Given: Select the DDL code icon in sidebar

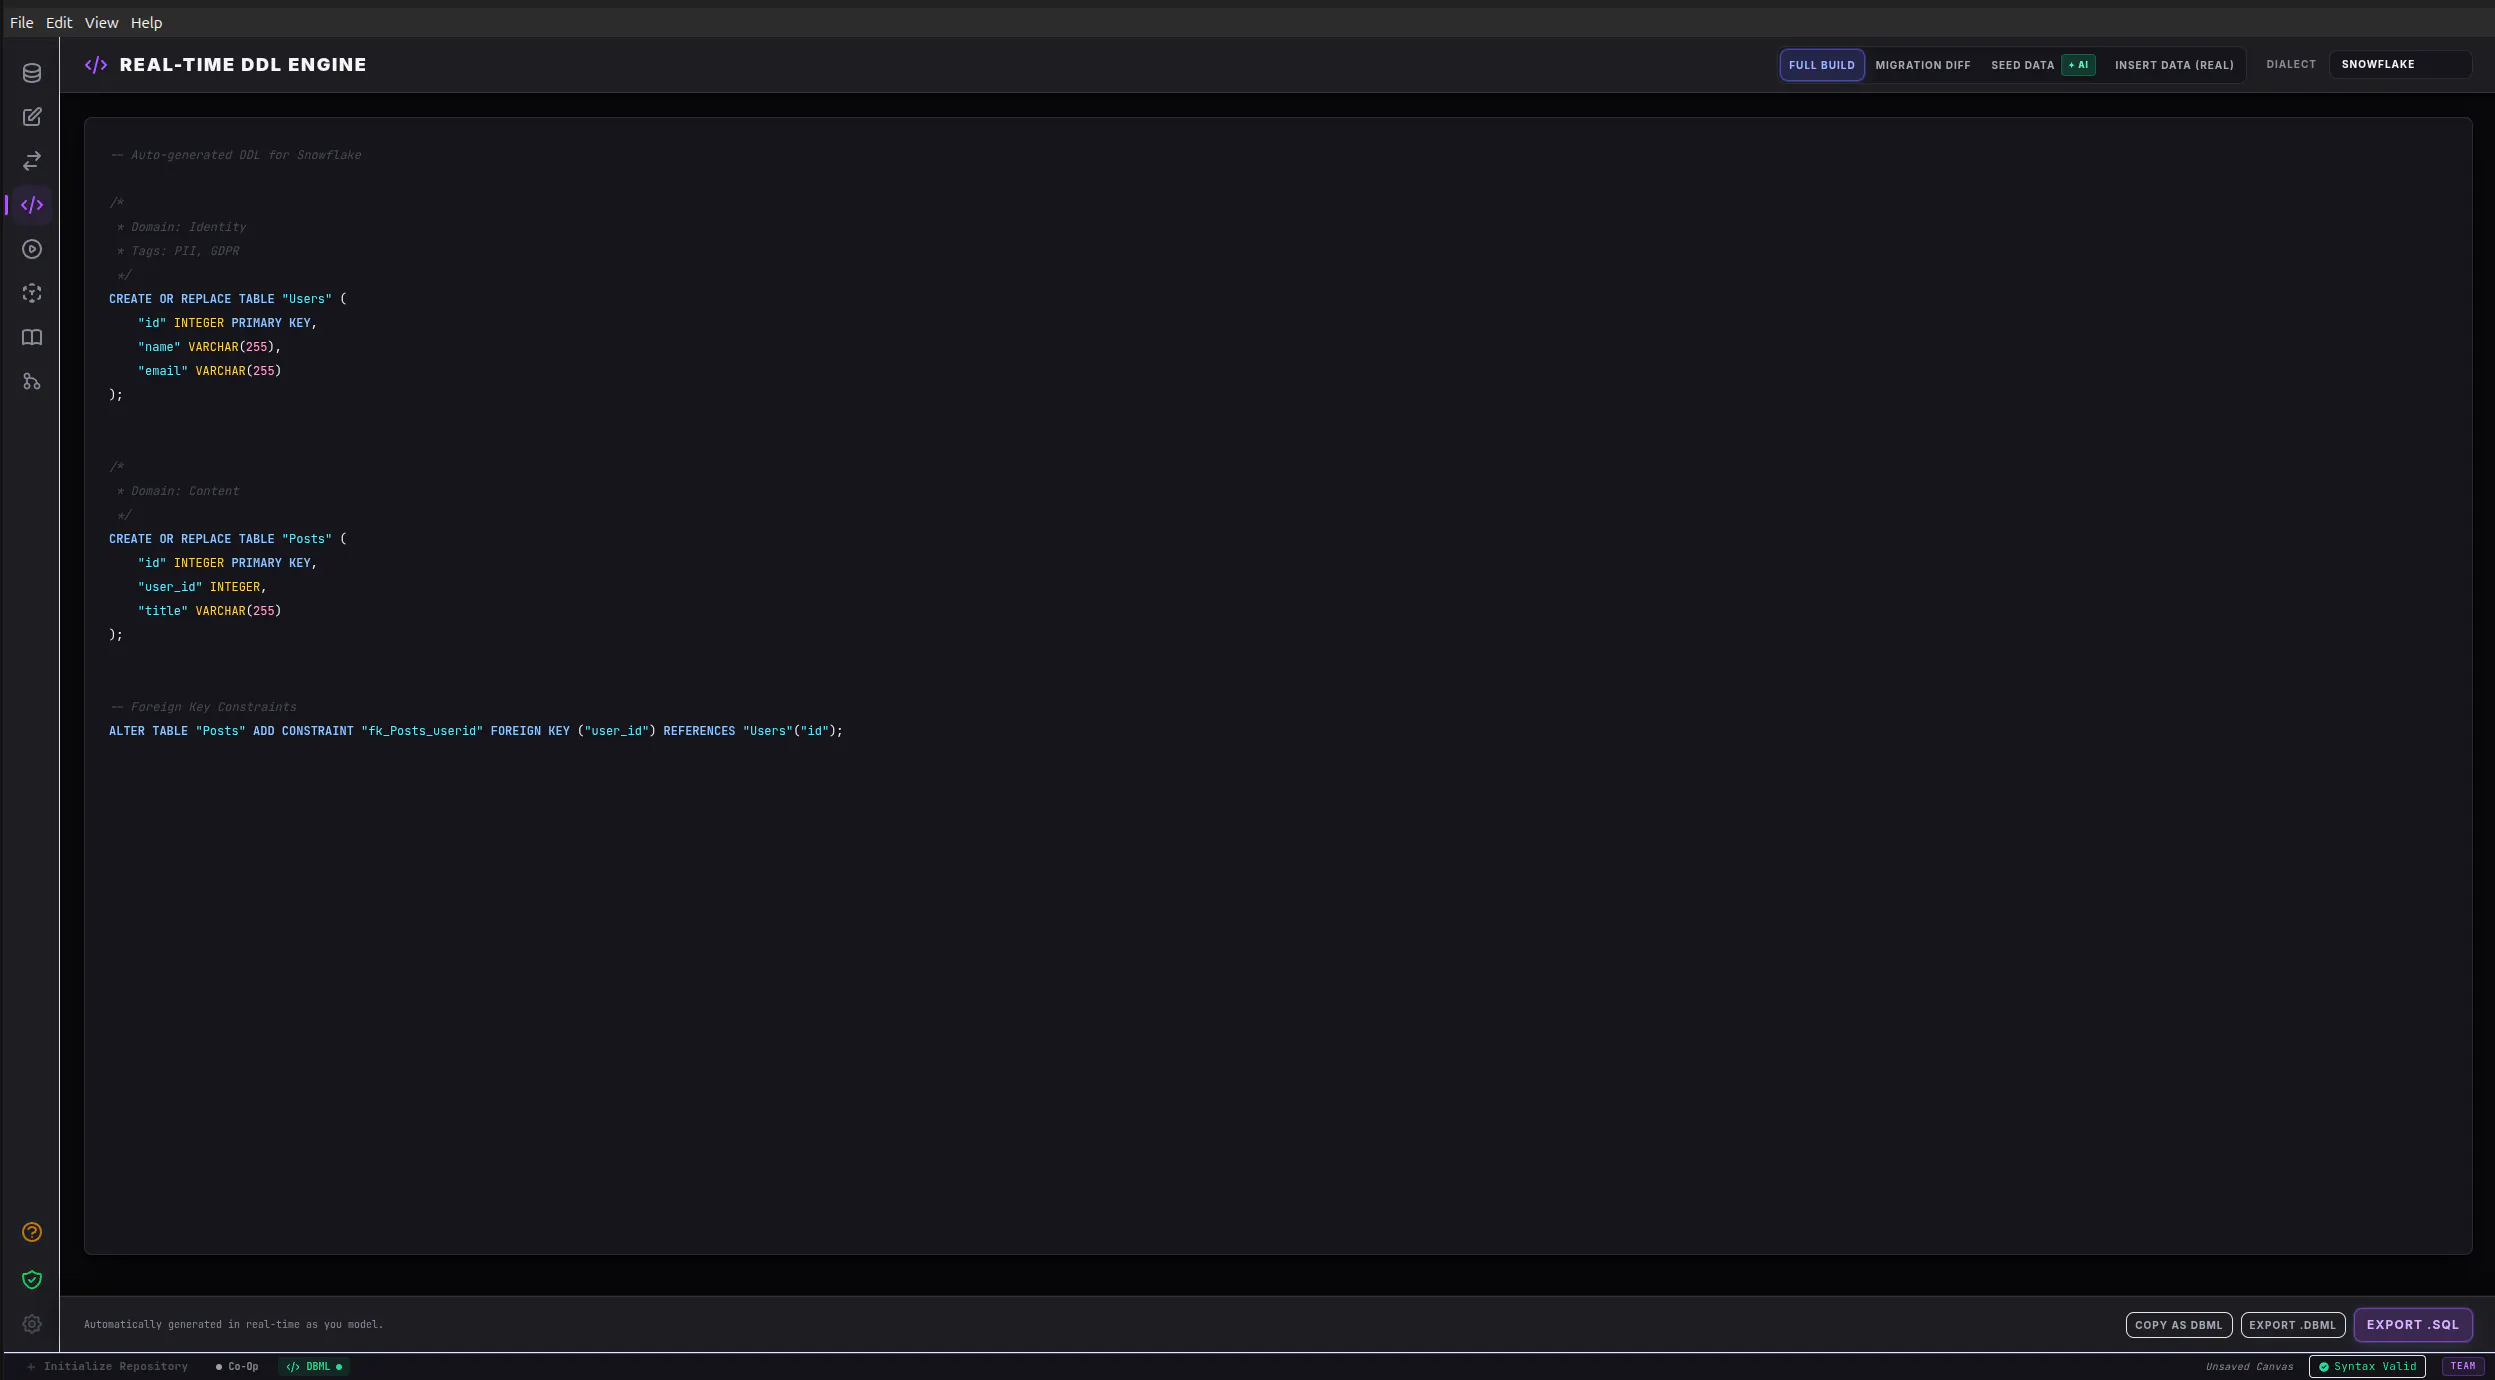Looking at the screenshot, I should 32,205.
